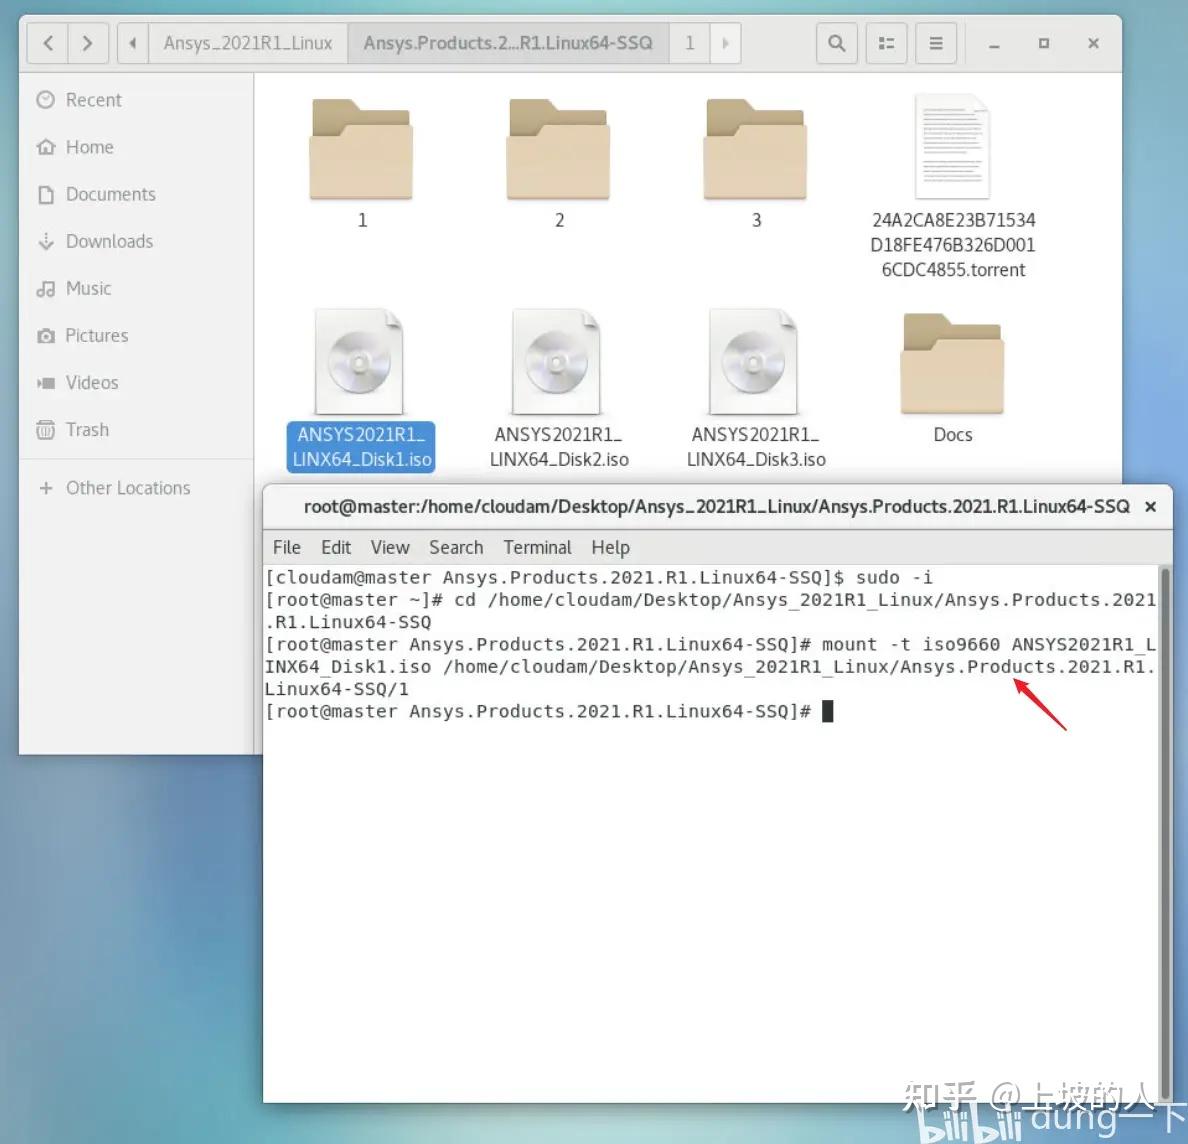Open the Edit menu in terminal
Viewport: 1188px width, 1144px height.
(336, 547)
